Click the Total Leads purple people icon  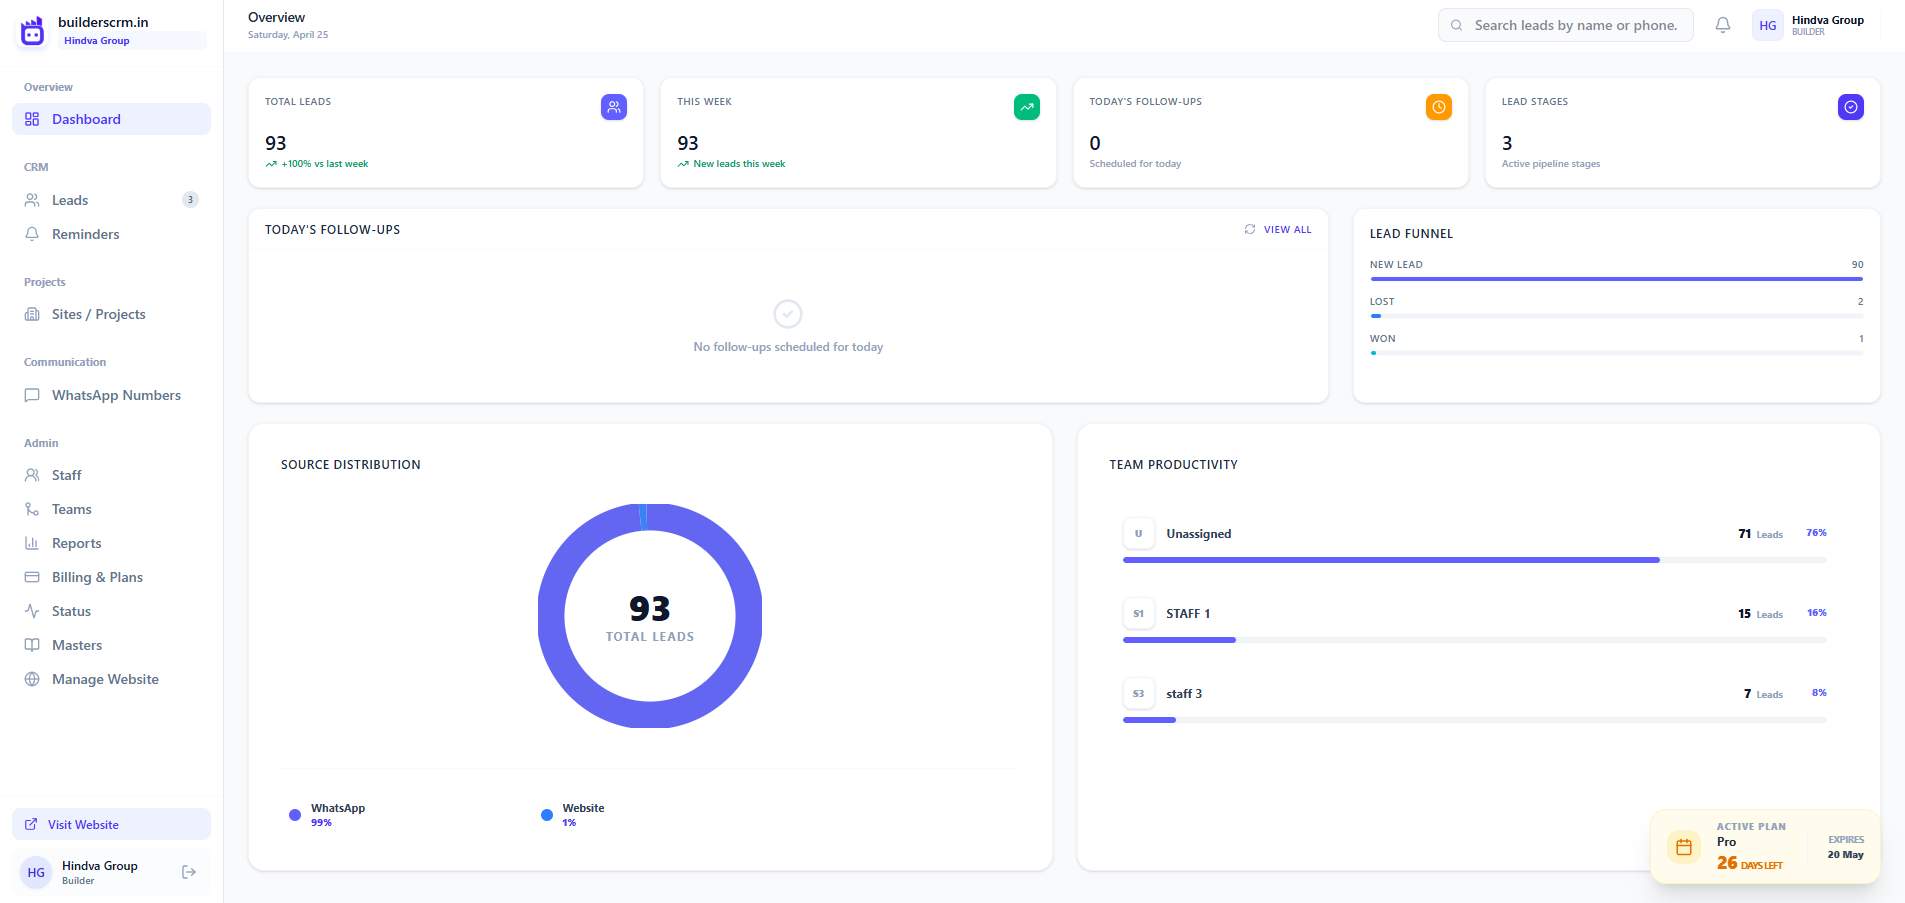pos(614,107)
